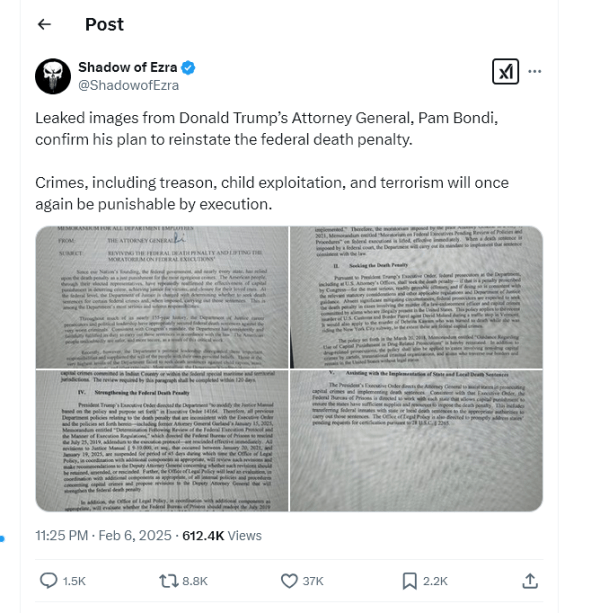Screen dimensions: 600x613
Task: View top-right Seeking the Death Penalty image
Action: (x=416, y=297)
